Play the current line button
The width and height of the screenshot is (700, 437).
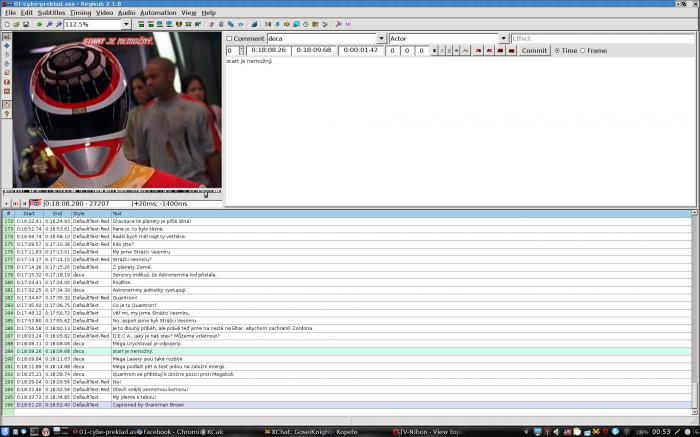coord(16,204)
